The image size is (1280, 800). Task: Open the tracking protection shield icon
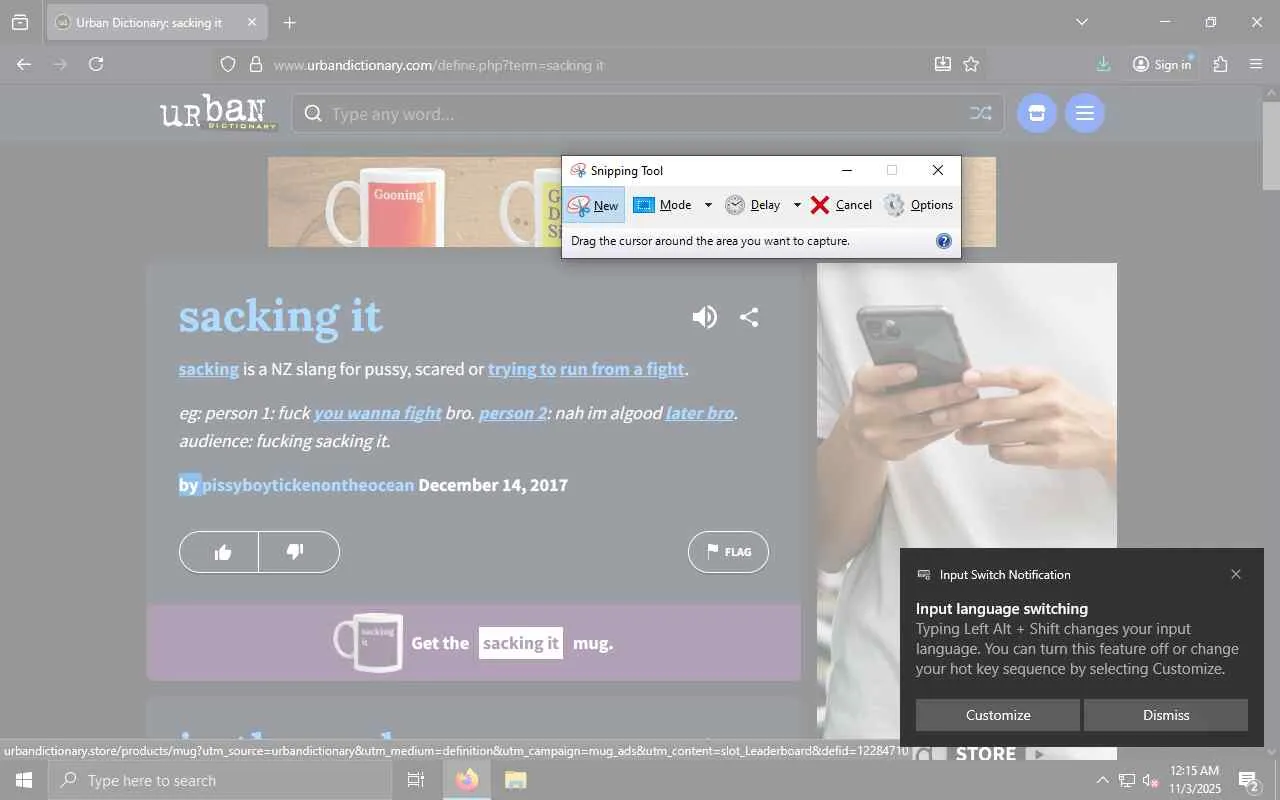228,65
